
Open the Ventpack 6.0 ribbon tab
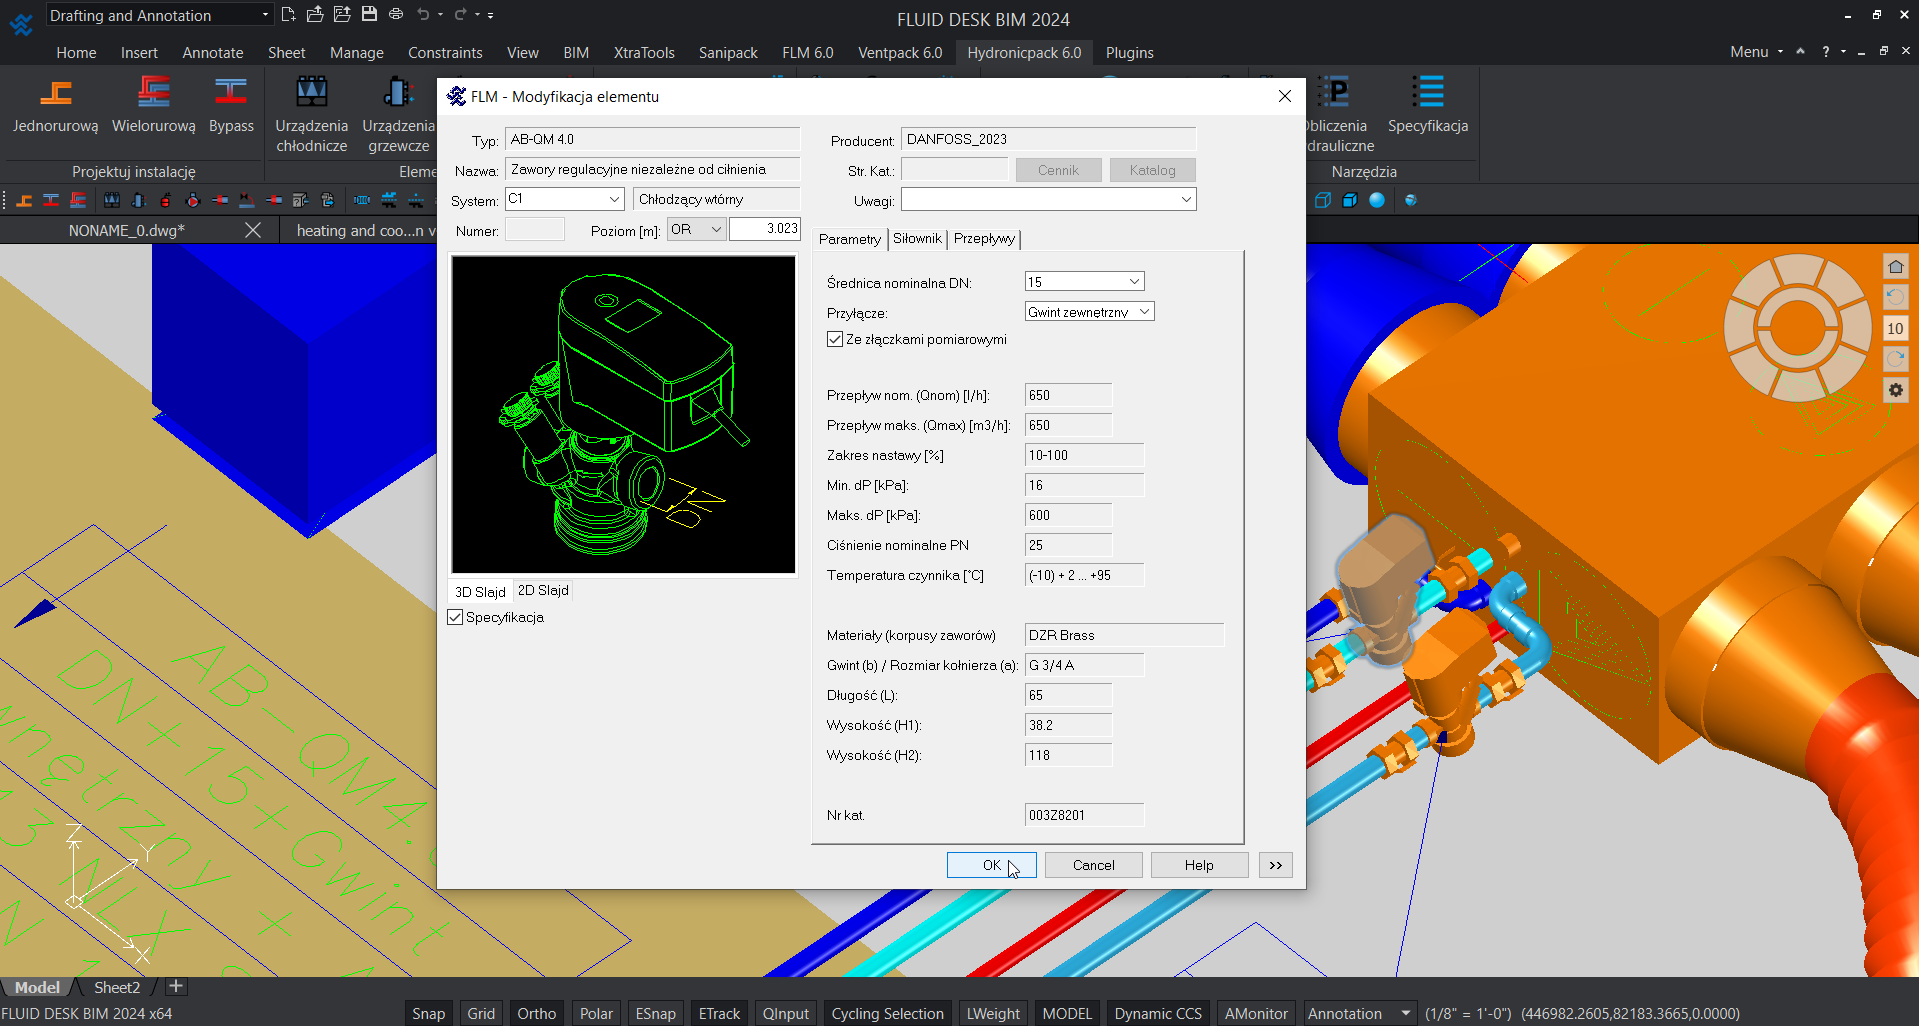click(x=899, y=53)
